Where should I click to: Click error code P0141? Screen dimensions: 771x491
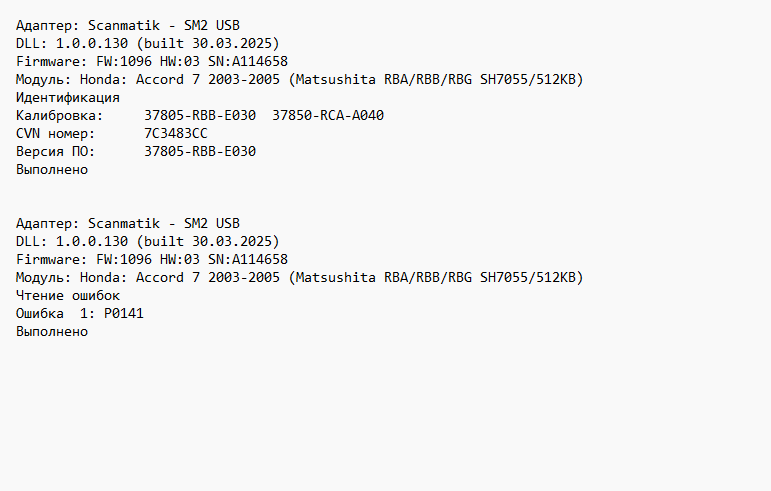(x=124, y=314)
